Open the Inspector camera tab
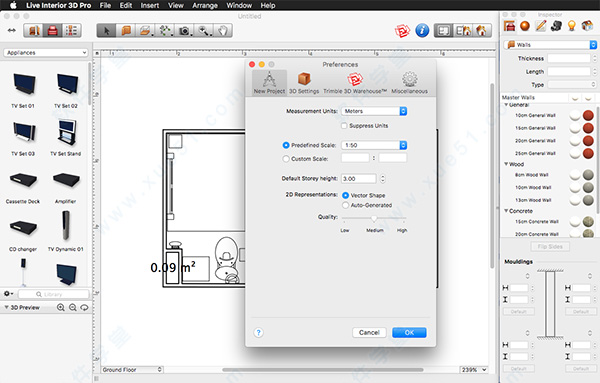This screenshot has width=600, height=383. (x=556, y=26)
